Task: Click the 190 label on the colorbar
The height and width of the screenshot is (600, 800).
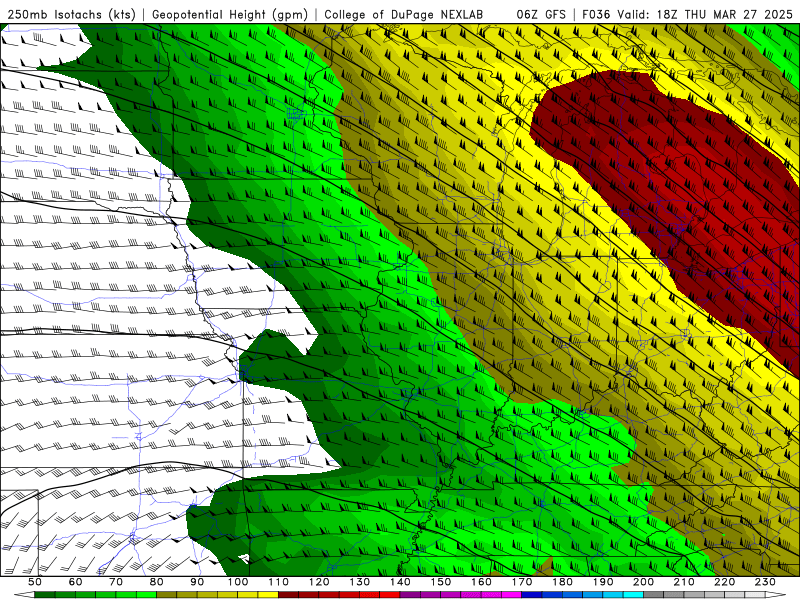Action: [603, 582]
